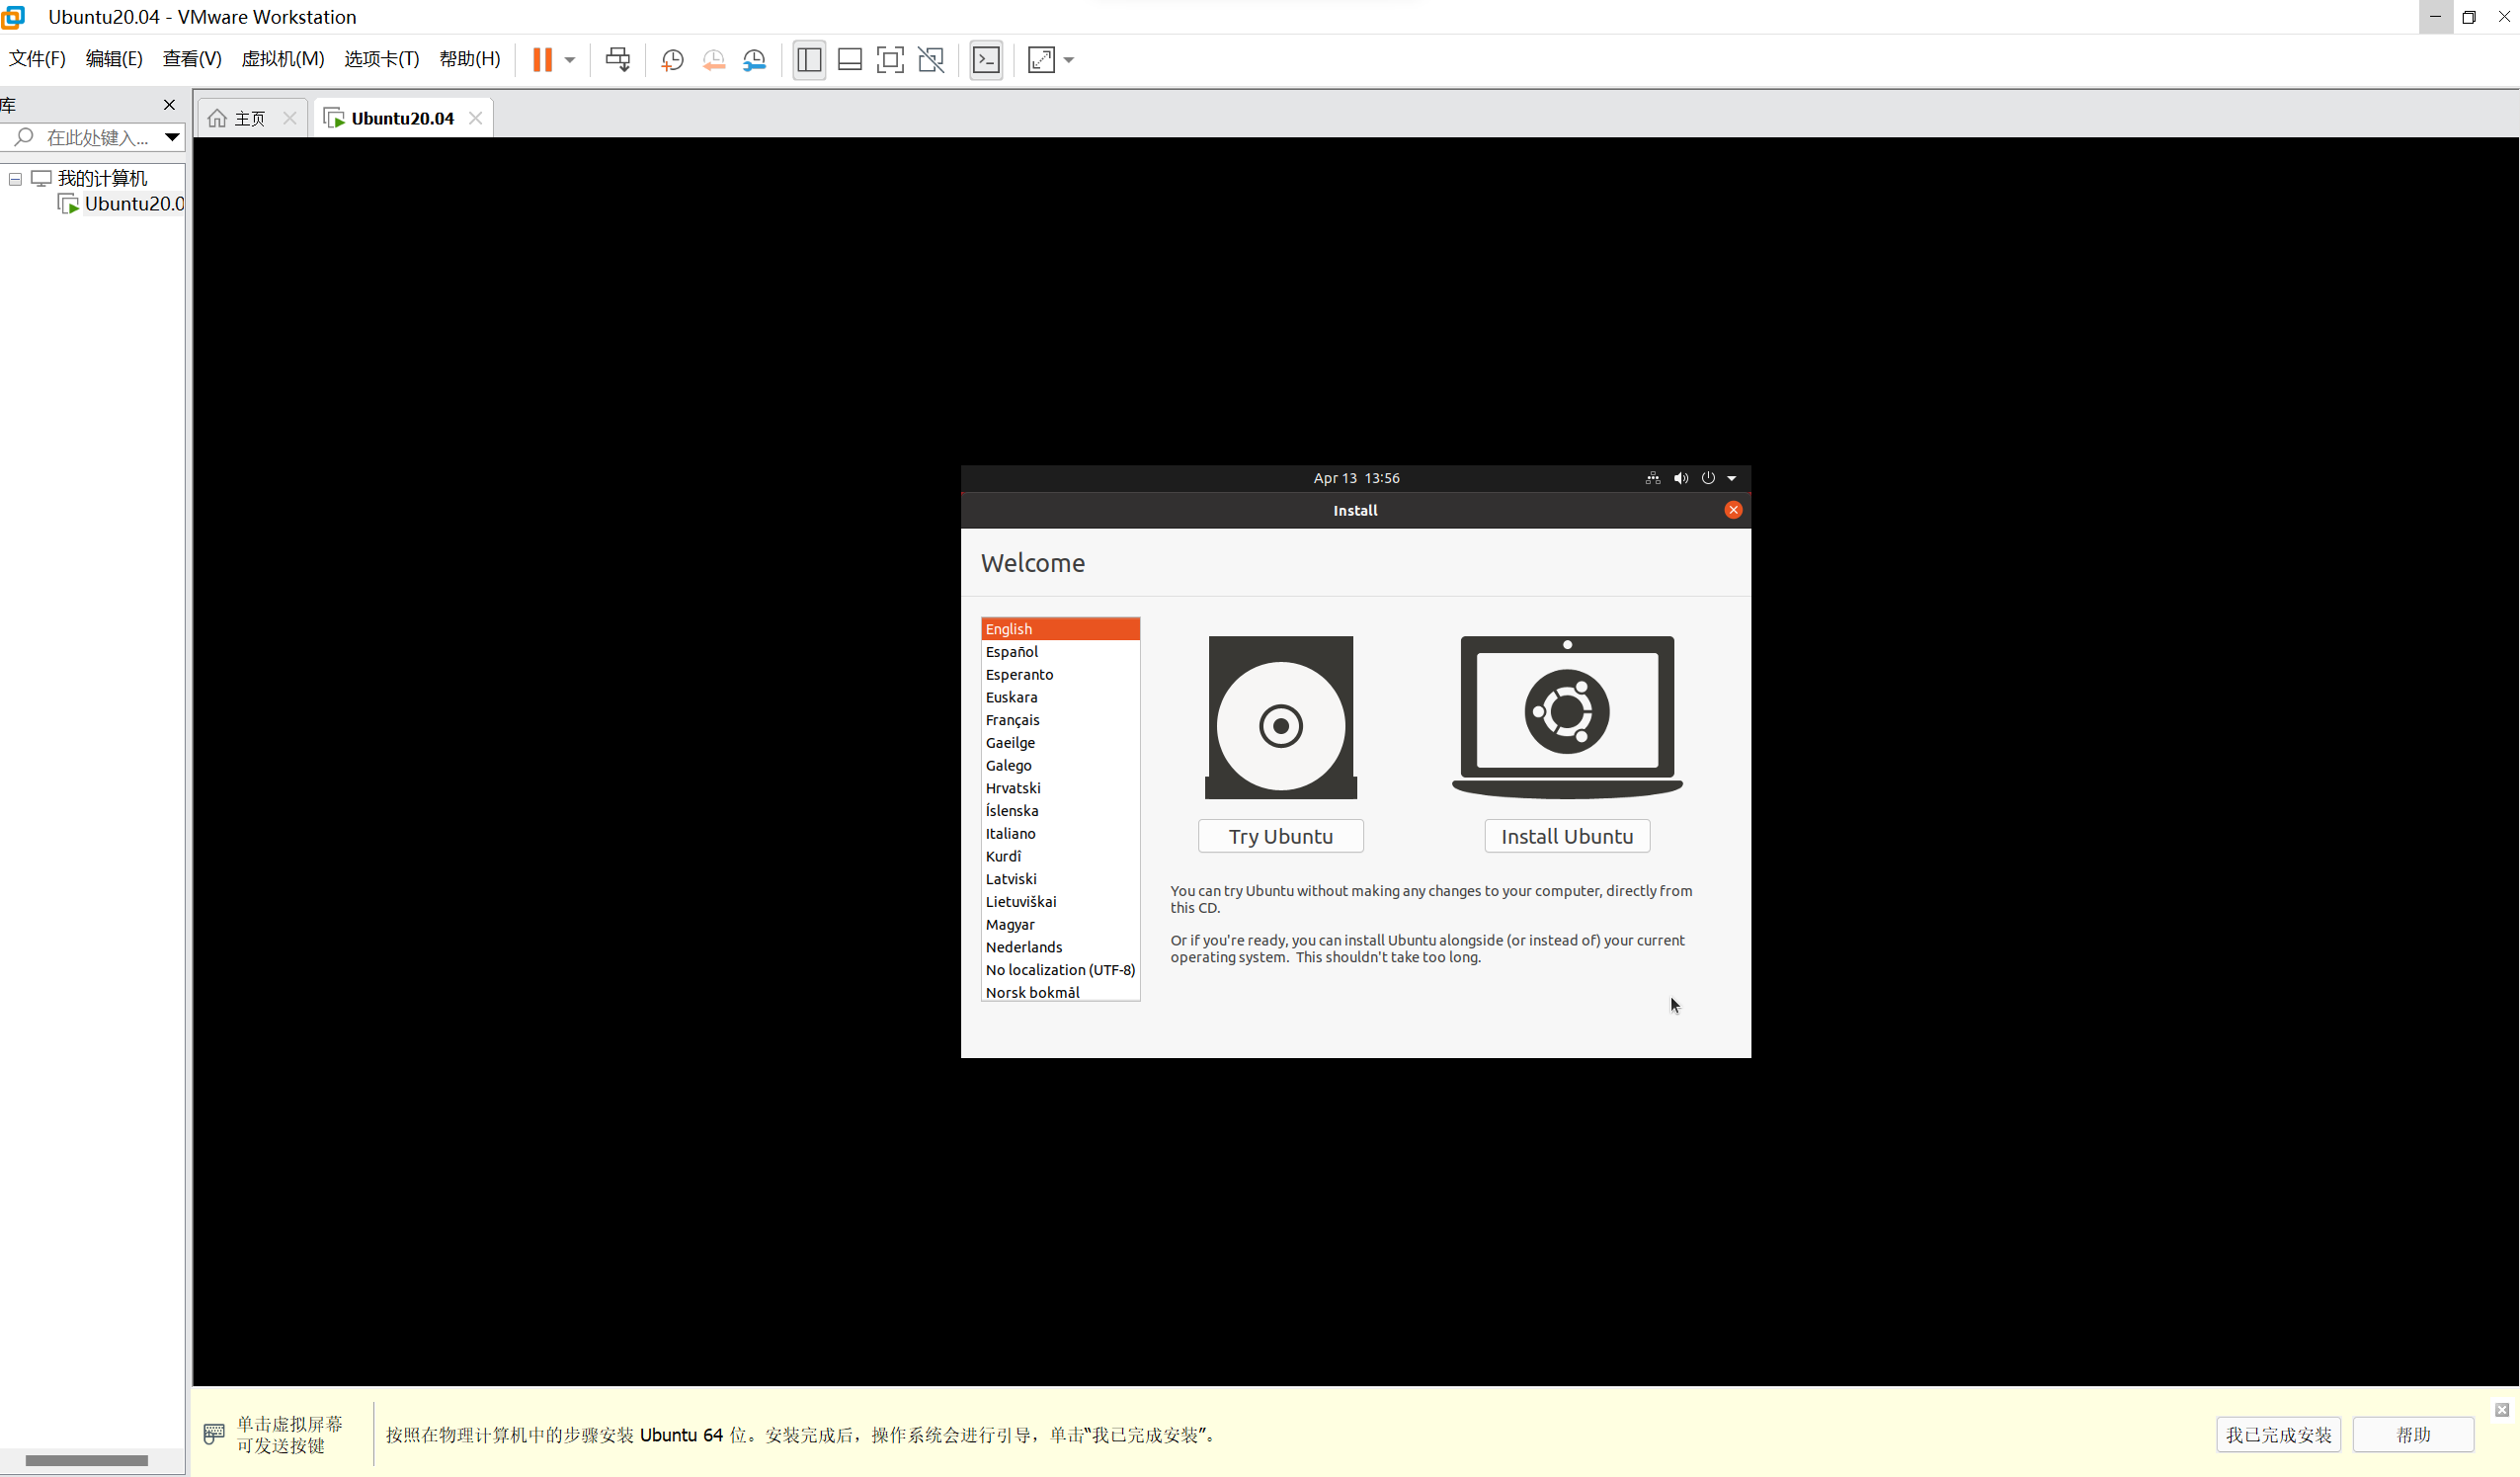Select No localization (UTF-8) entry
2520x1477 pixels.
tap(1060, 970)
